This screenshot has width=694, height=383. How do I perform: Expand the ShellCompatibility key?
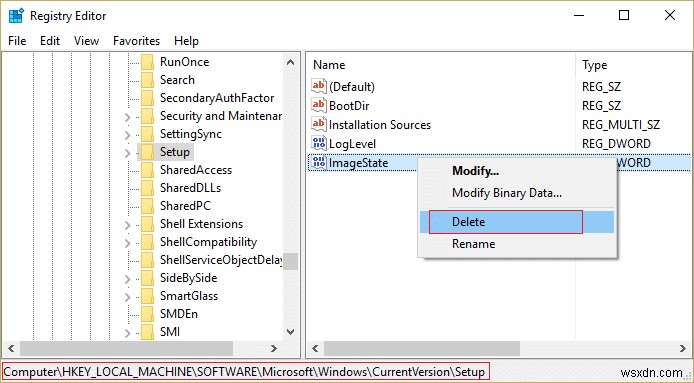click(127, 243)
